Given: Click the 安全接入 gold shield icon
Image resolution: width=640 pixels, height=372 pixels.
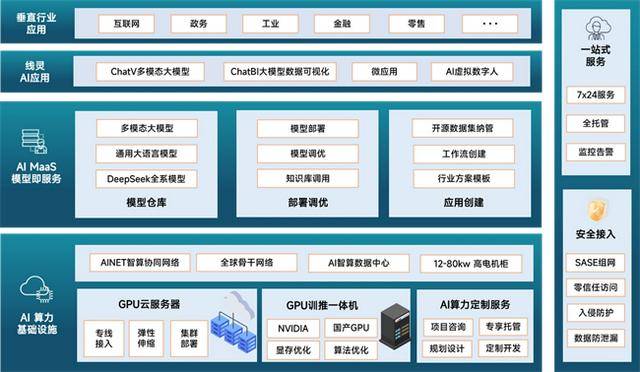Looking at the screenshot, I should [x=596, y=211].
